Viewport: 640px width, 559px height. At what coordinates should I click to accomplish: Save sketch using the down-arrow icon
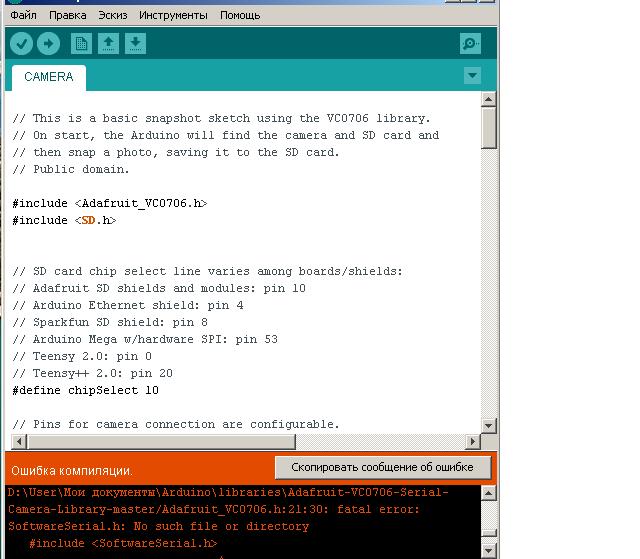(x=136, y=43)
